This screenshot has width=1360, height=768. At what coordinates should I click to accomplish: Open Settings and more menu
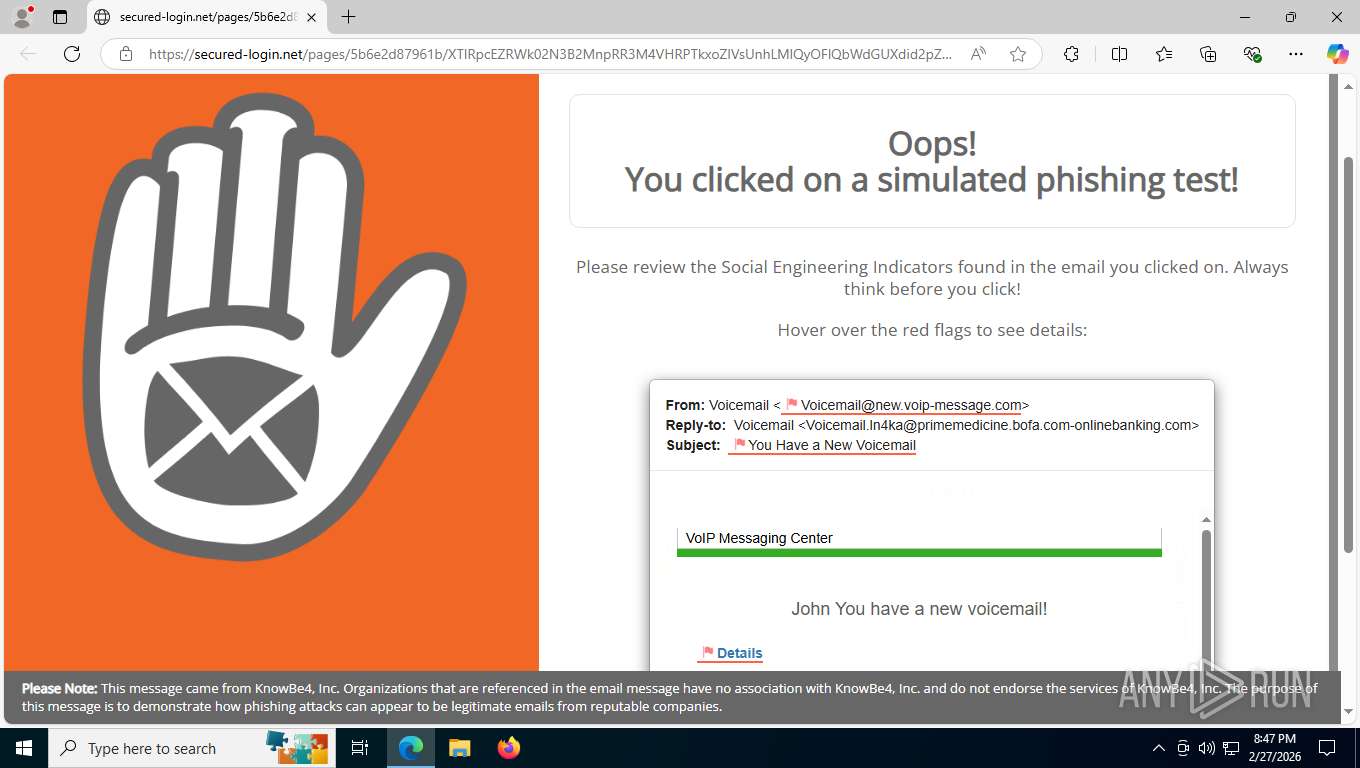tap(1296, 54)
